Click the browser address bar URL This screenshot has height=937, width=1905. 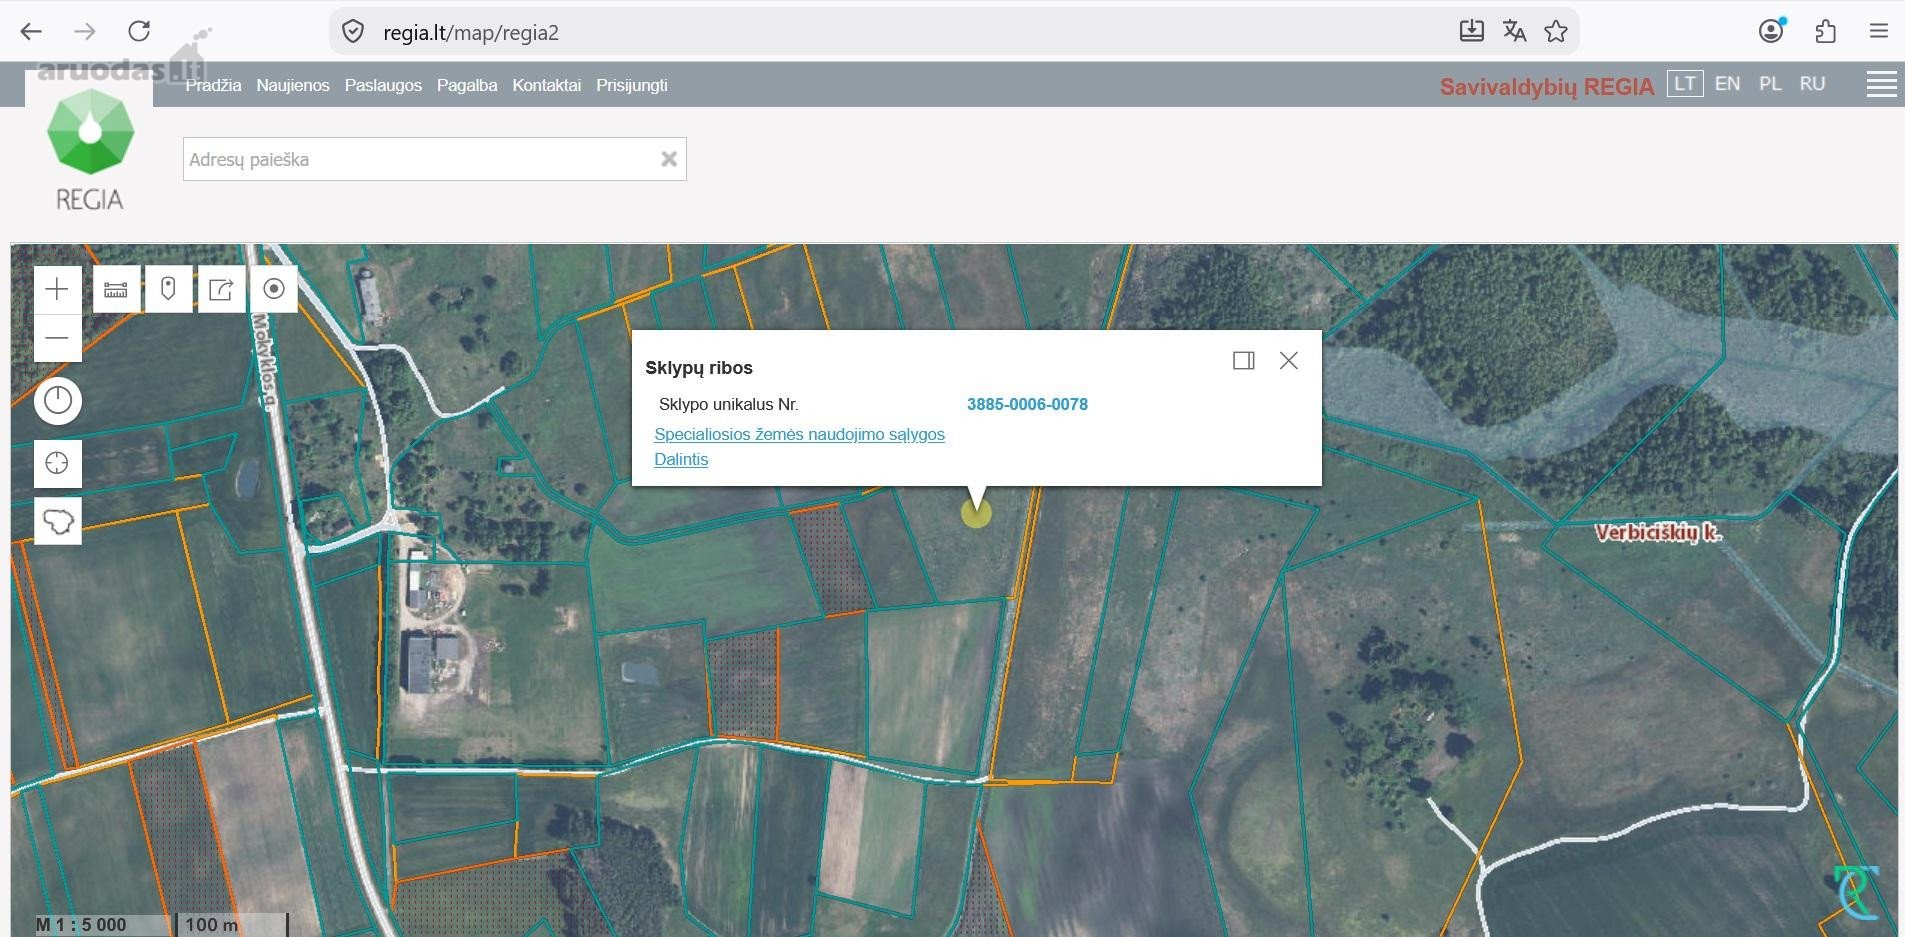coord(471,32)
